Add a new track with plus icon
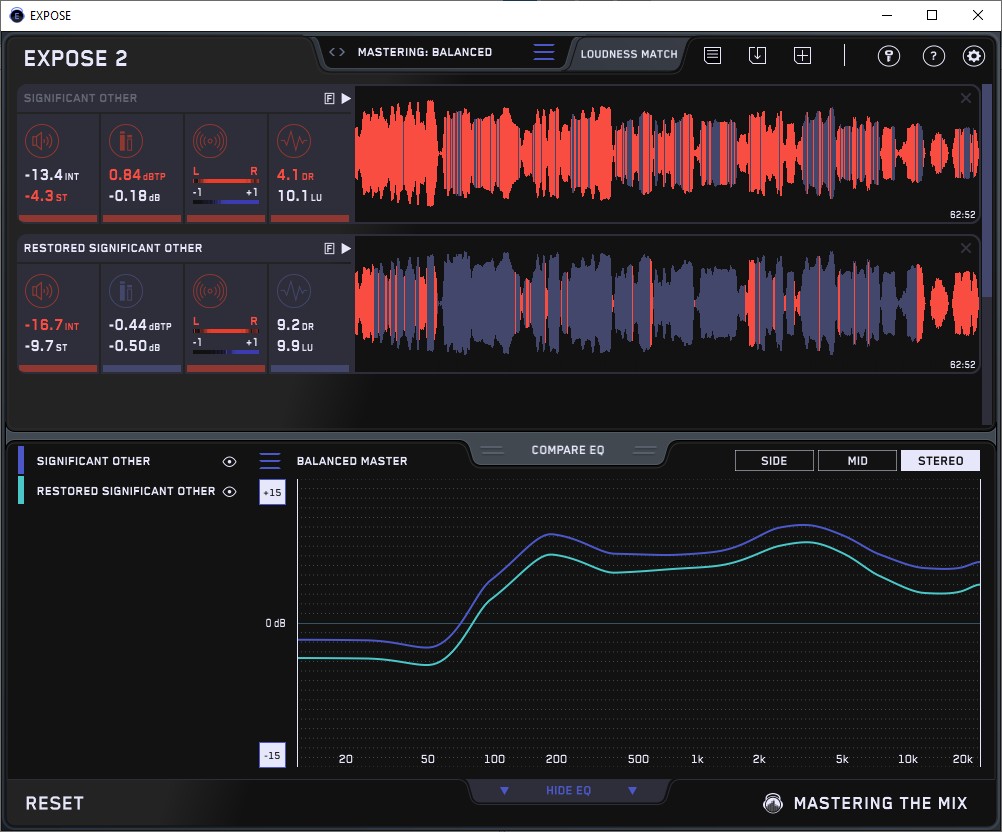The image size is (1002, 832). tap(802, 56)
